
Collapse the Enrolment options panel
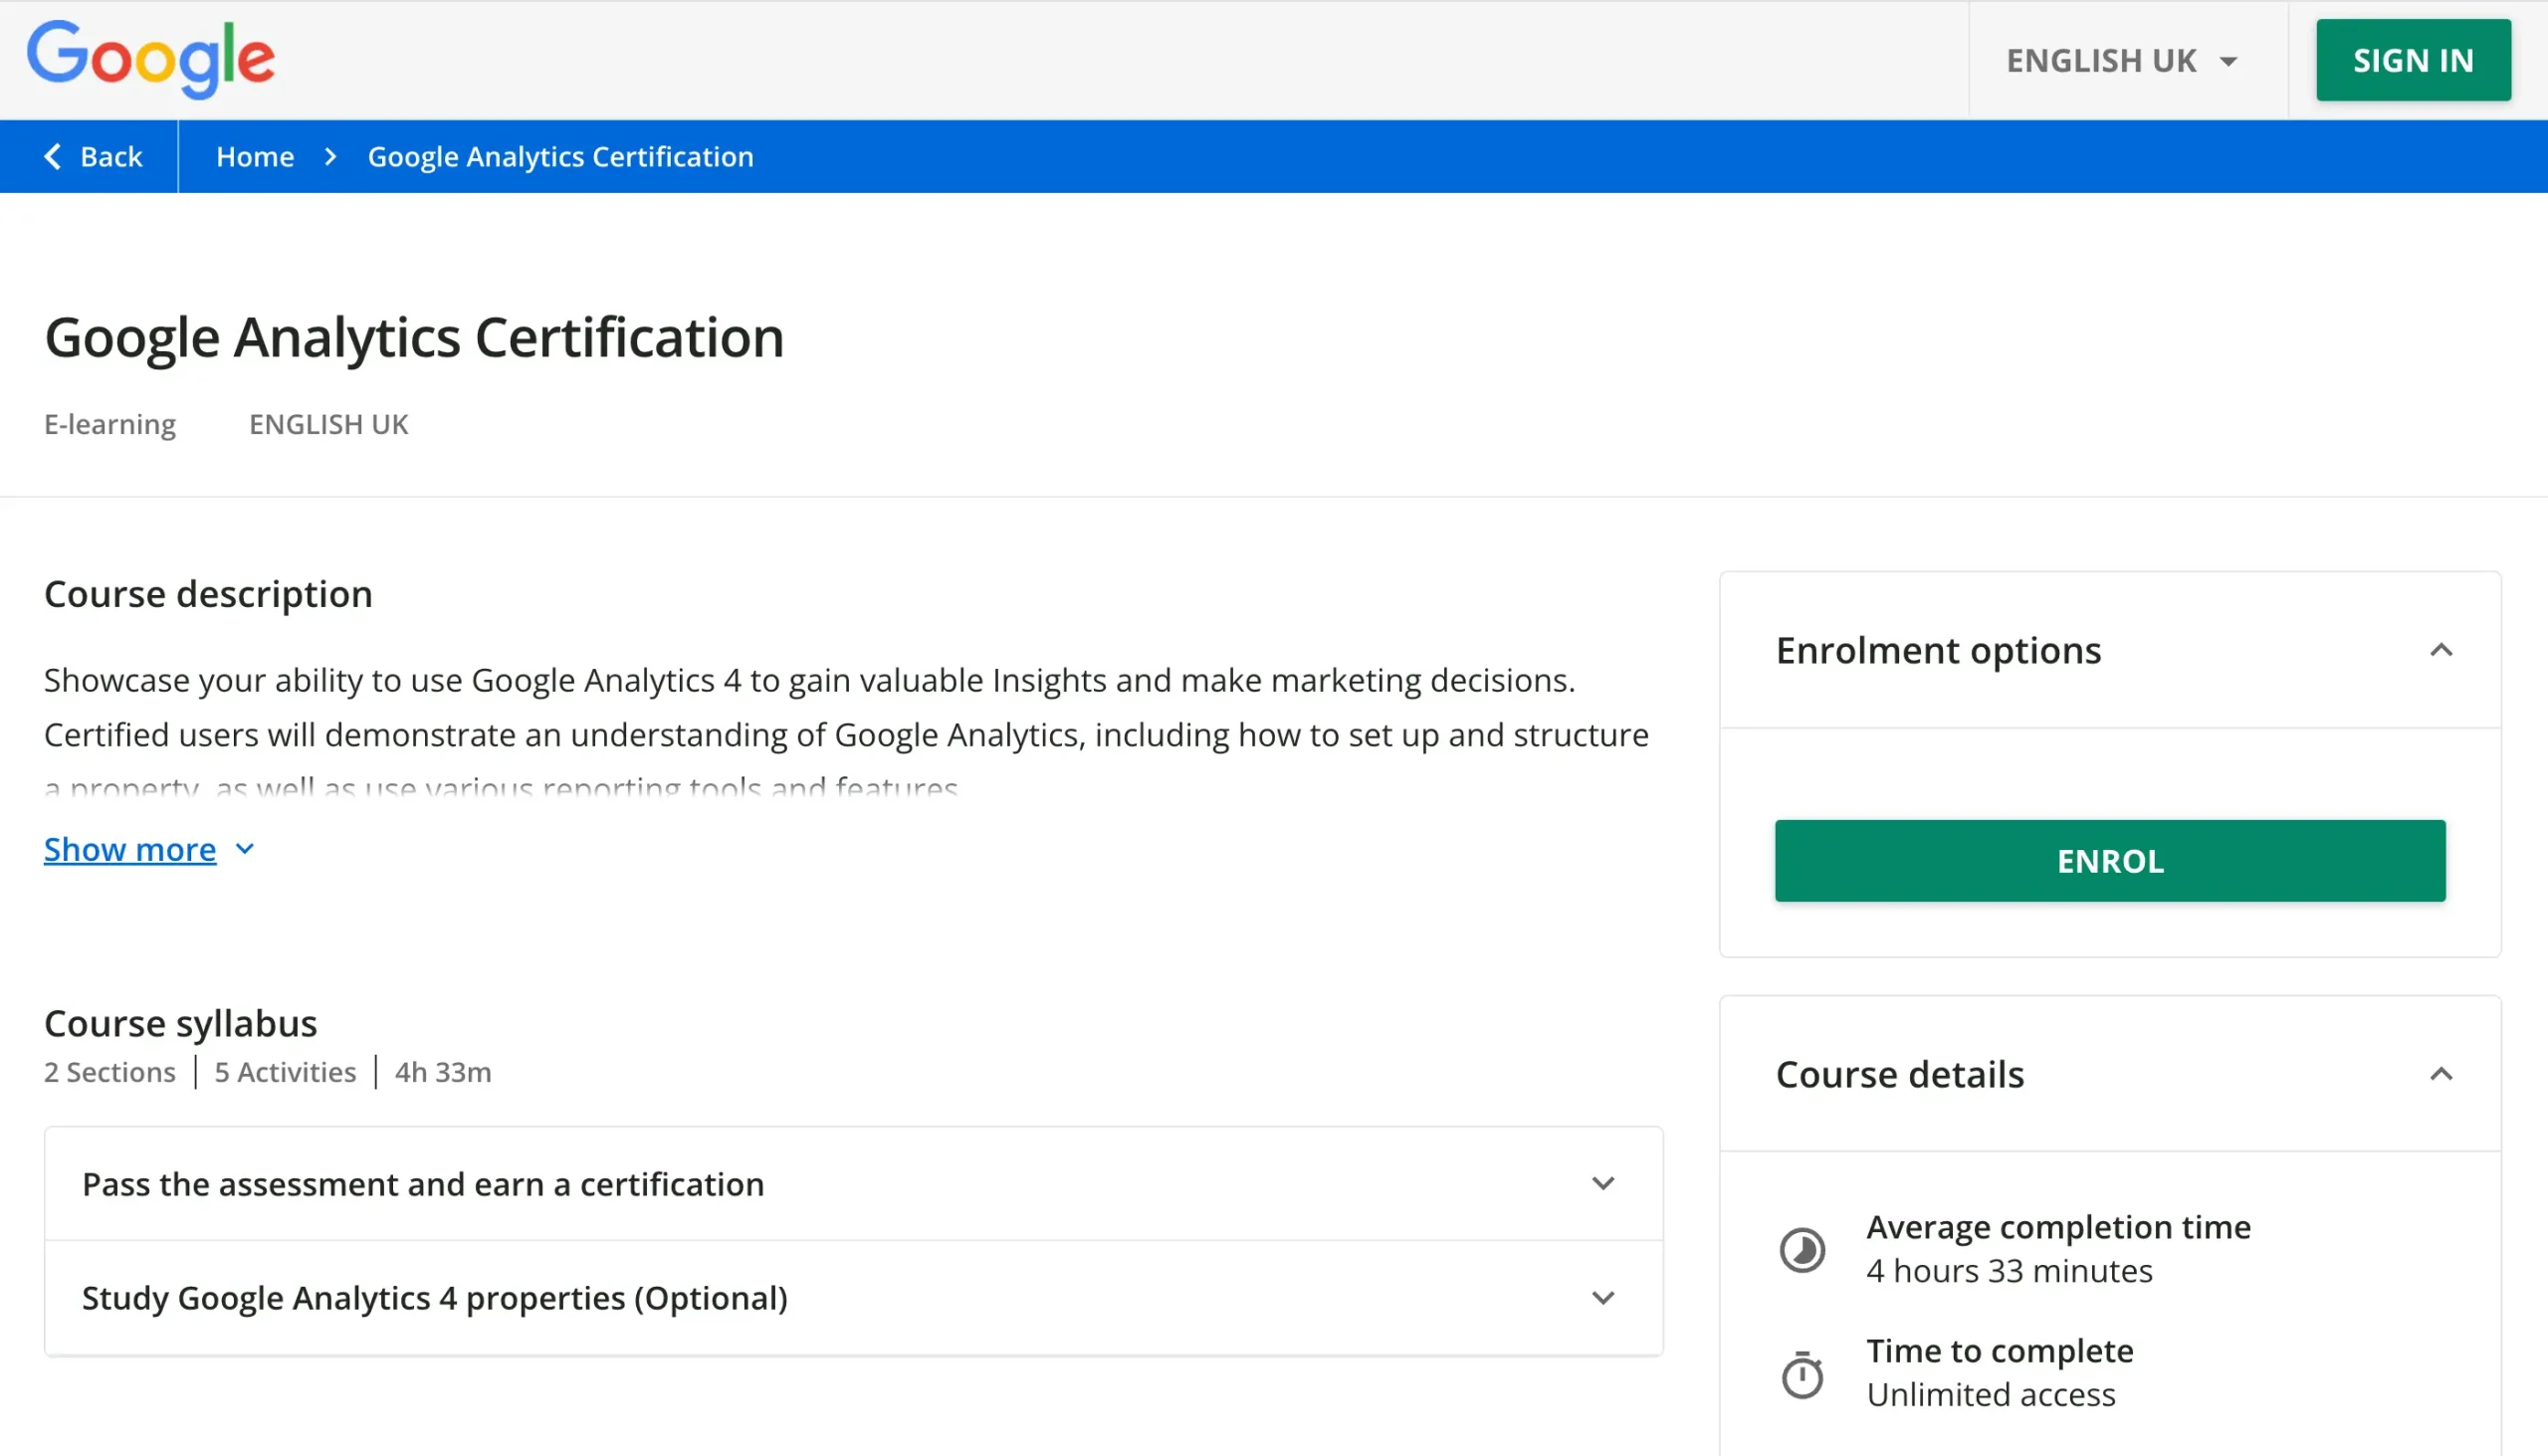coord(2441,651)
